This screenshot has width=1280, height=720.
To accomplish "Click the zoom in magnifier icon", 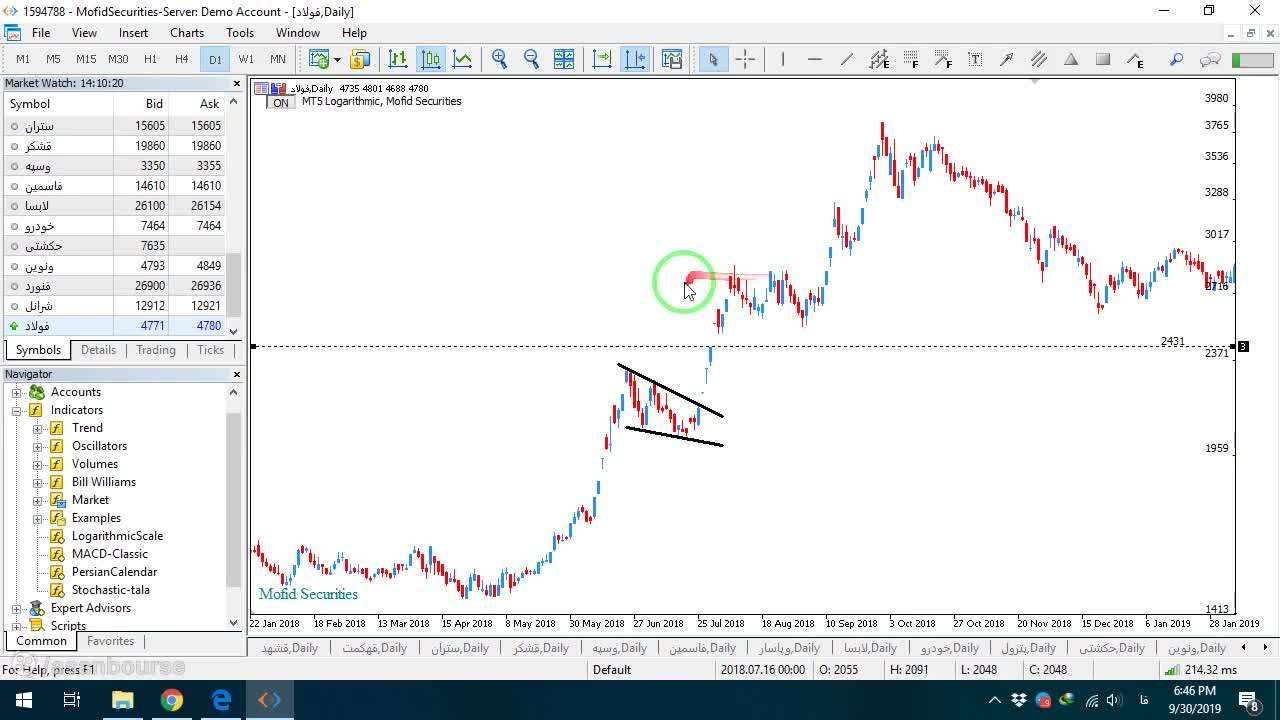I will pos(499,59).
